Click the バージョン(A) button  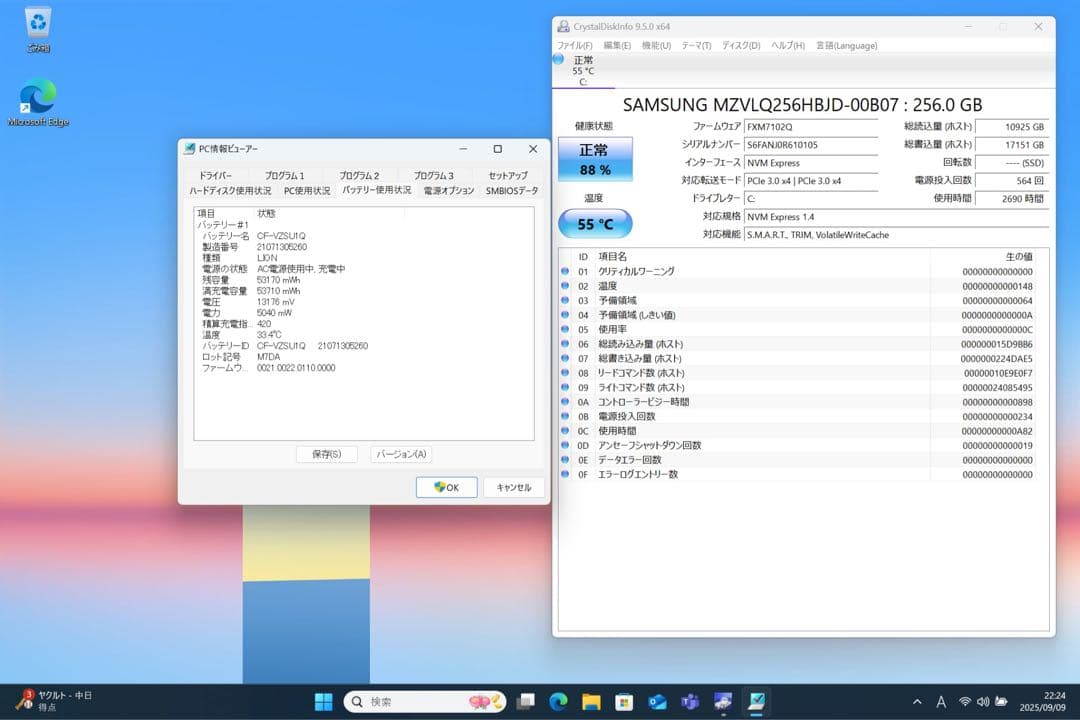pyautogui.click(x=401, y=454)
